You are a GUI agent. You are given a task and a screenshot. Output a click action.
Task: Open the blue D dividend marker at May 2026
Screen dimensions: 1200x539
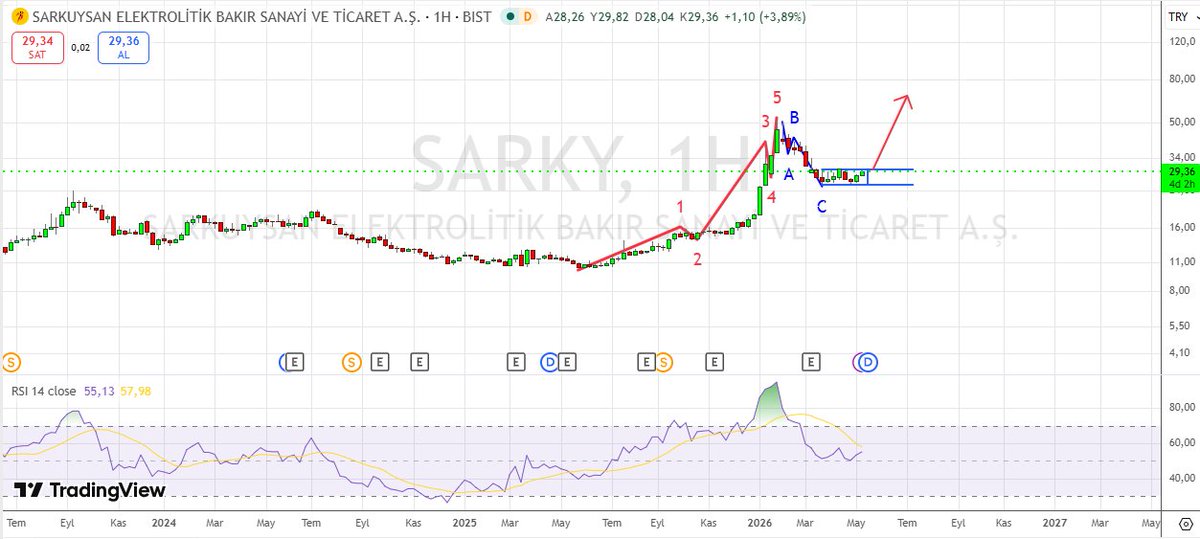(868, 361)
